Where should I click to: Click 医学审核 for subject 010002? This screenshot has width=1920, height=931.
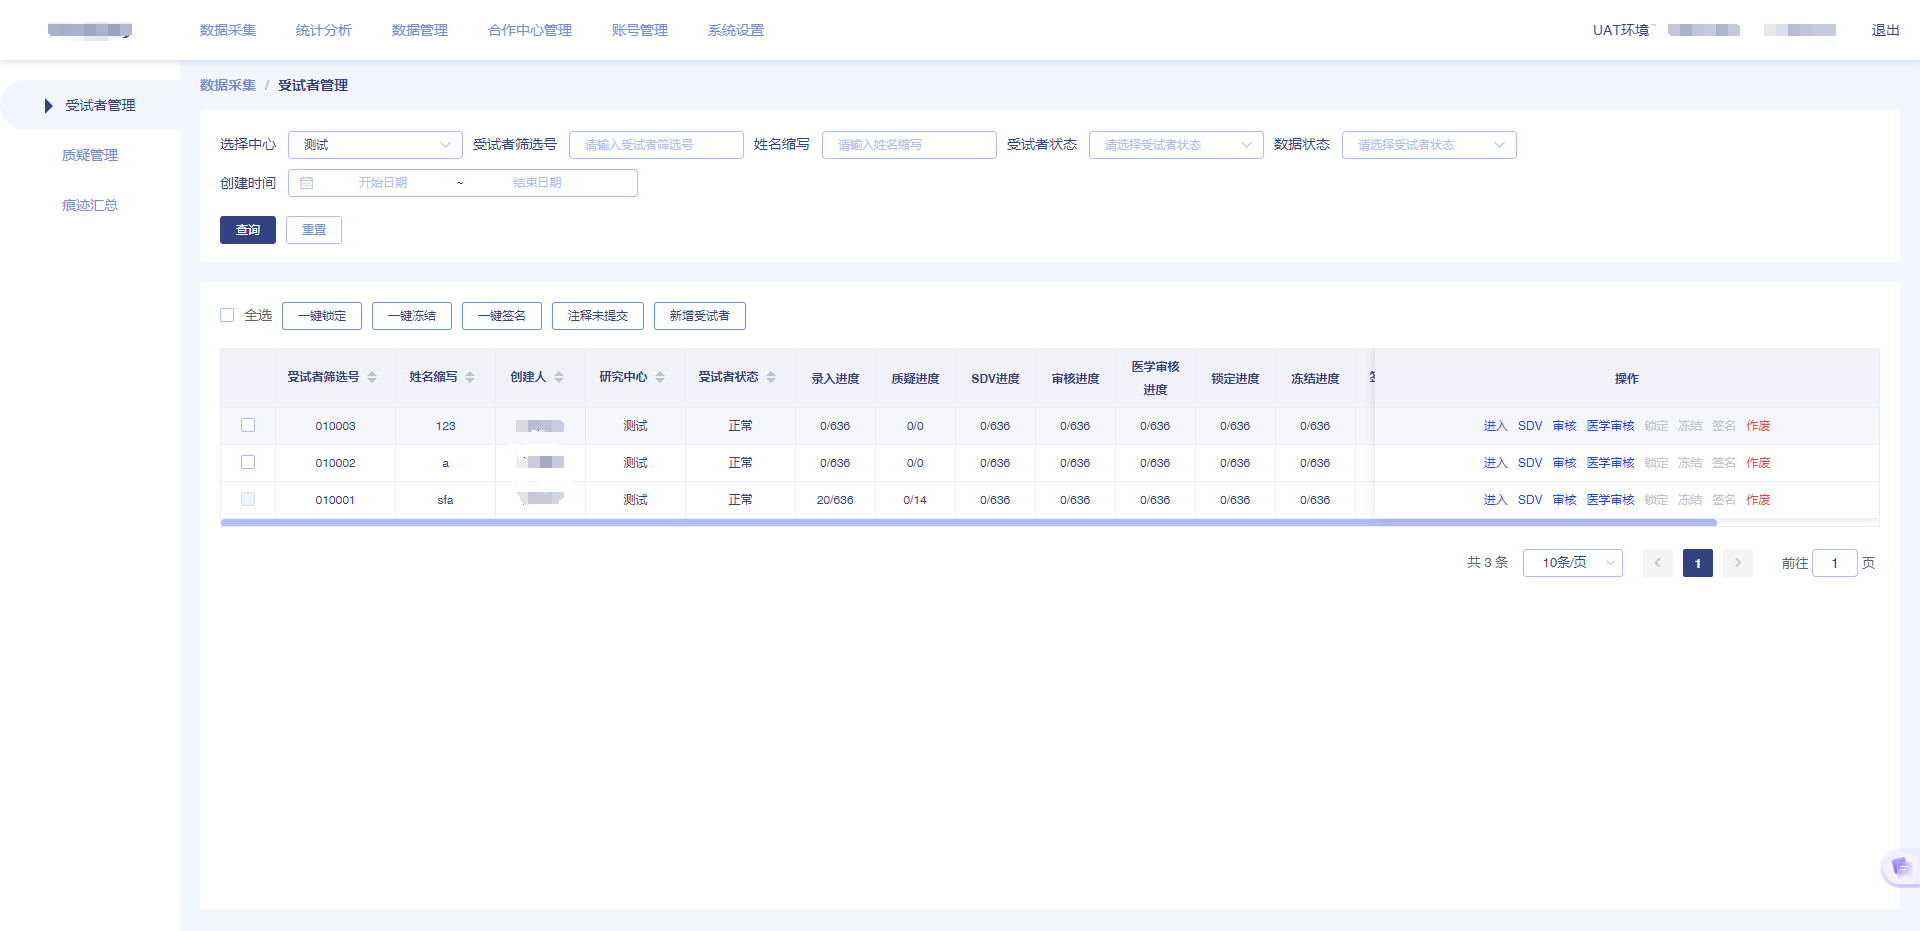[1611, 463]
